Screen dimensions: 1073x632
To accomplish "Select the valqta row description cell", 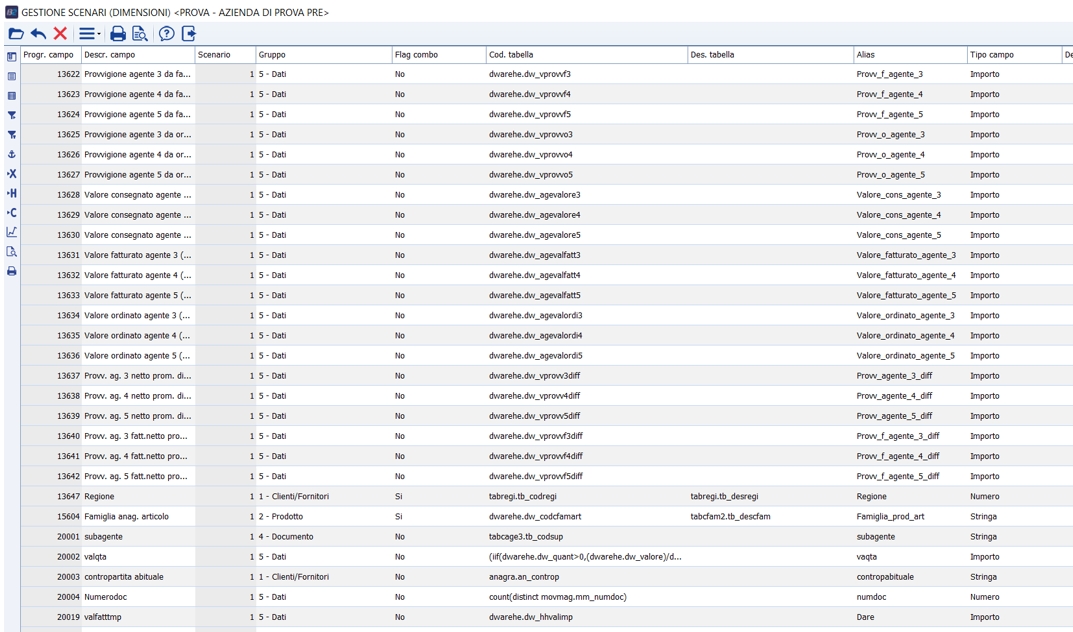I will 138,557.
